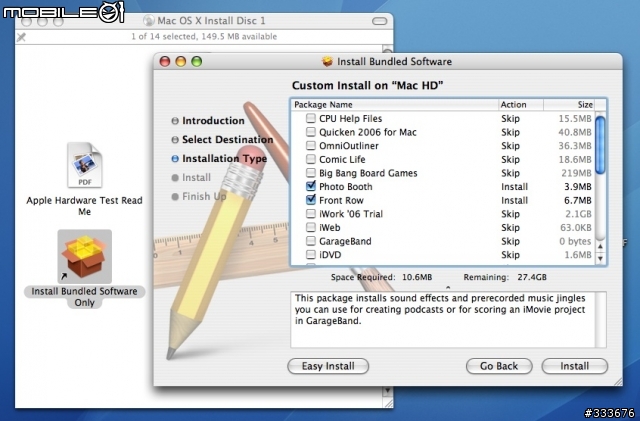The height and width of the screenshot is (421, 640).
Task: Click the Install Bundled Software title bar
Action: point(388,62)
